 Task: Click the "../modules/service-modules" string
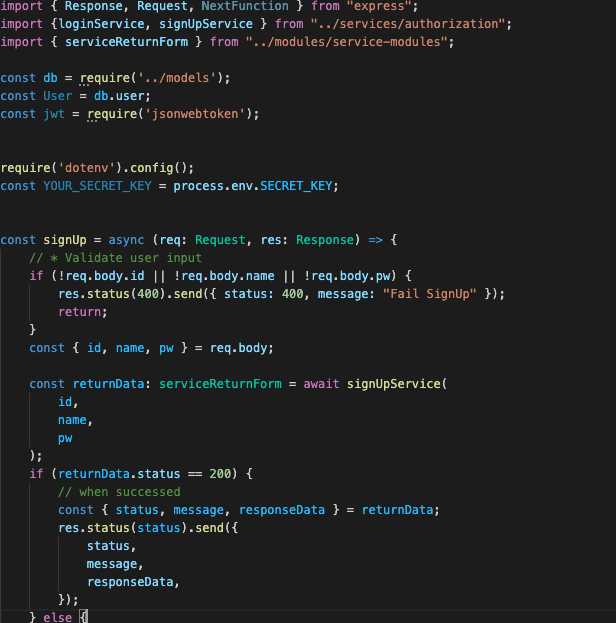click(x=347, y=42)
